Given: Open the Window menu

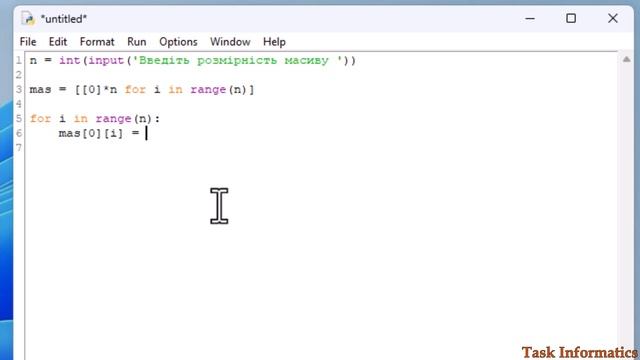Looking at the screenshot, I should tap(230, 42).
